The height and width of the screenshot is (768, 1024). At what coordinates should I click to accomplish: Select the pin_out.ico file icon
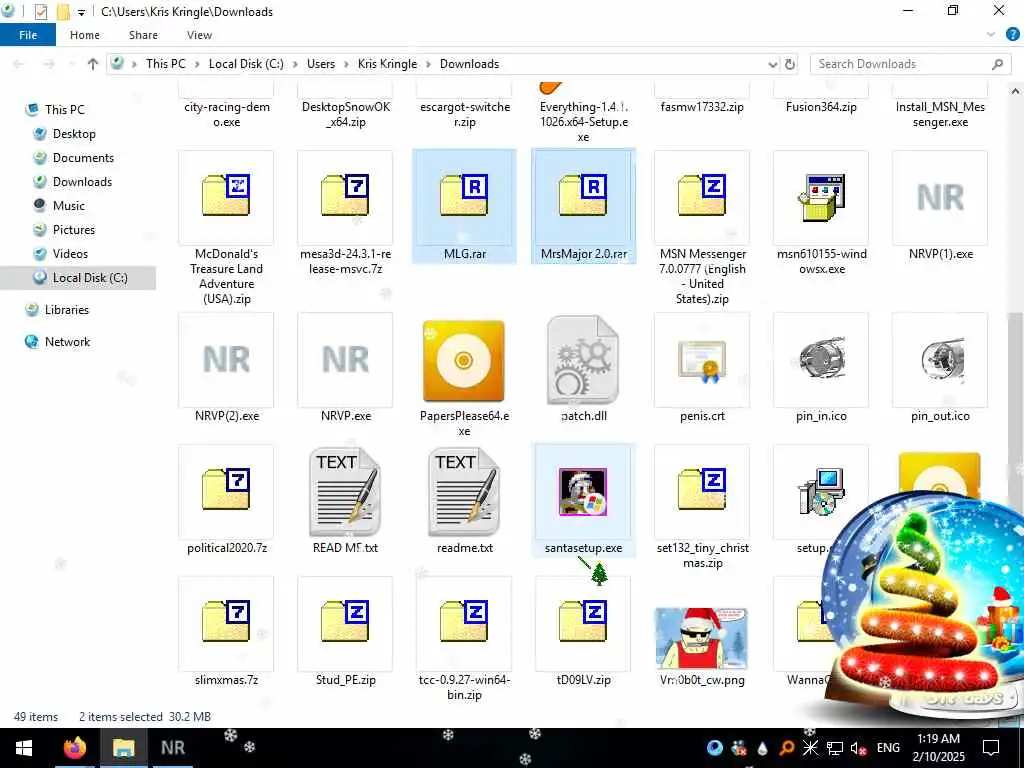pyautogui.click(x=941, y=360)
